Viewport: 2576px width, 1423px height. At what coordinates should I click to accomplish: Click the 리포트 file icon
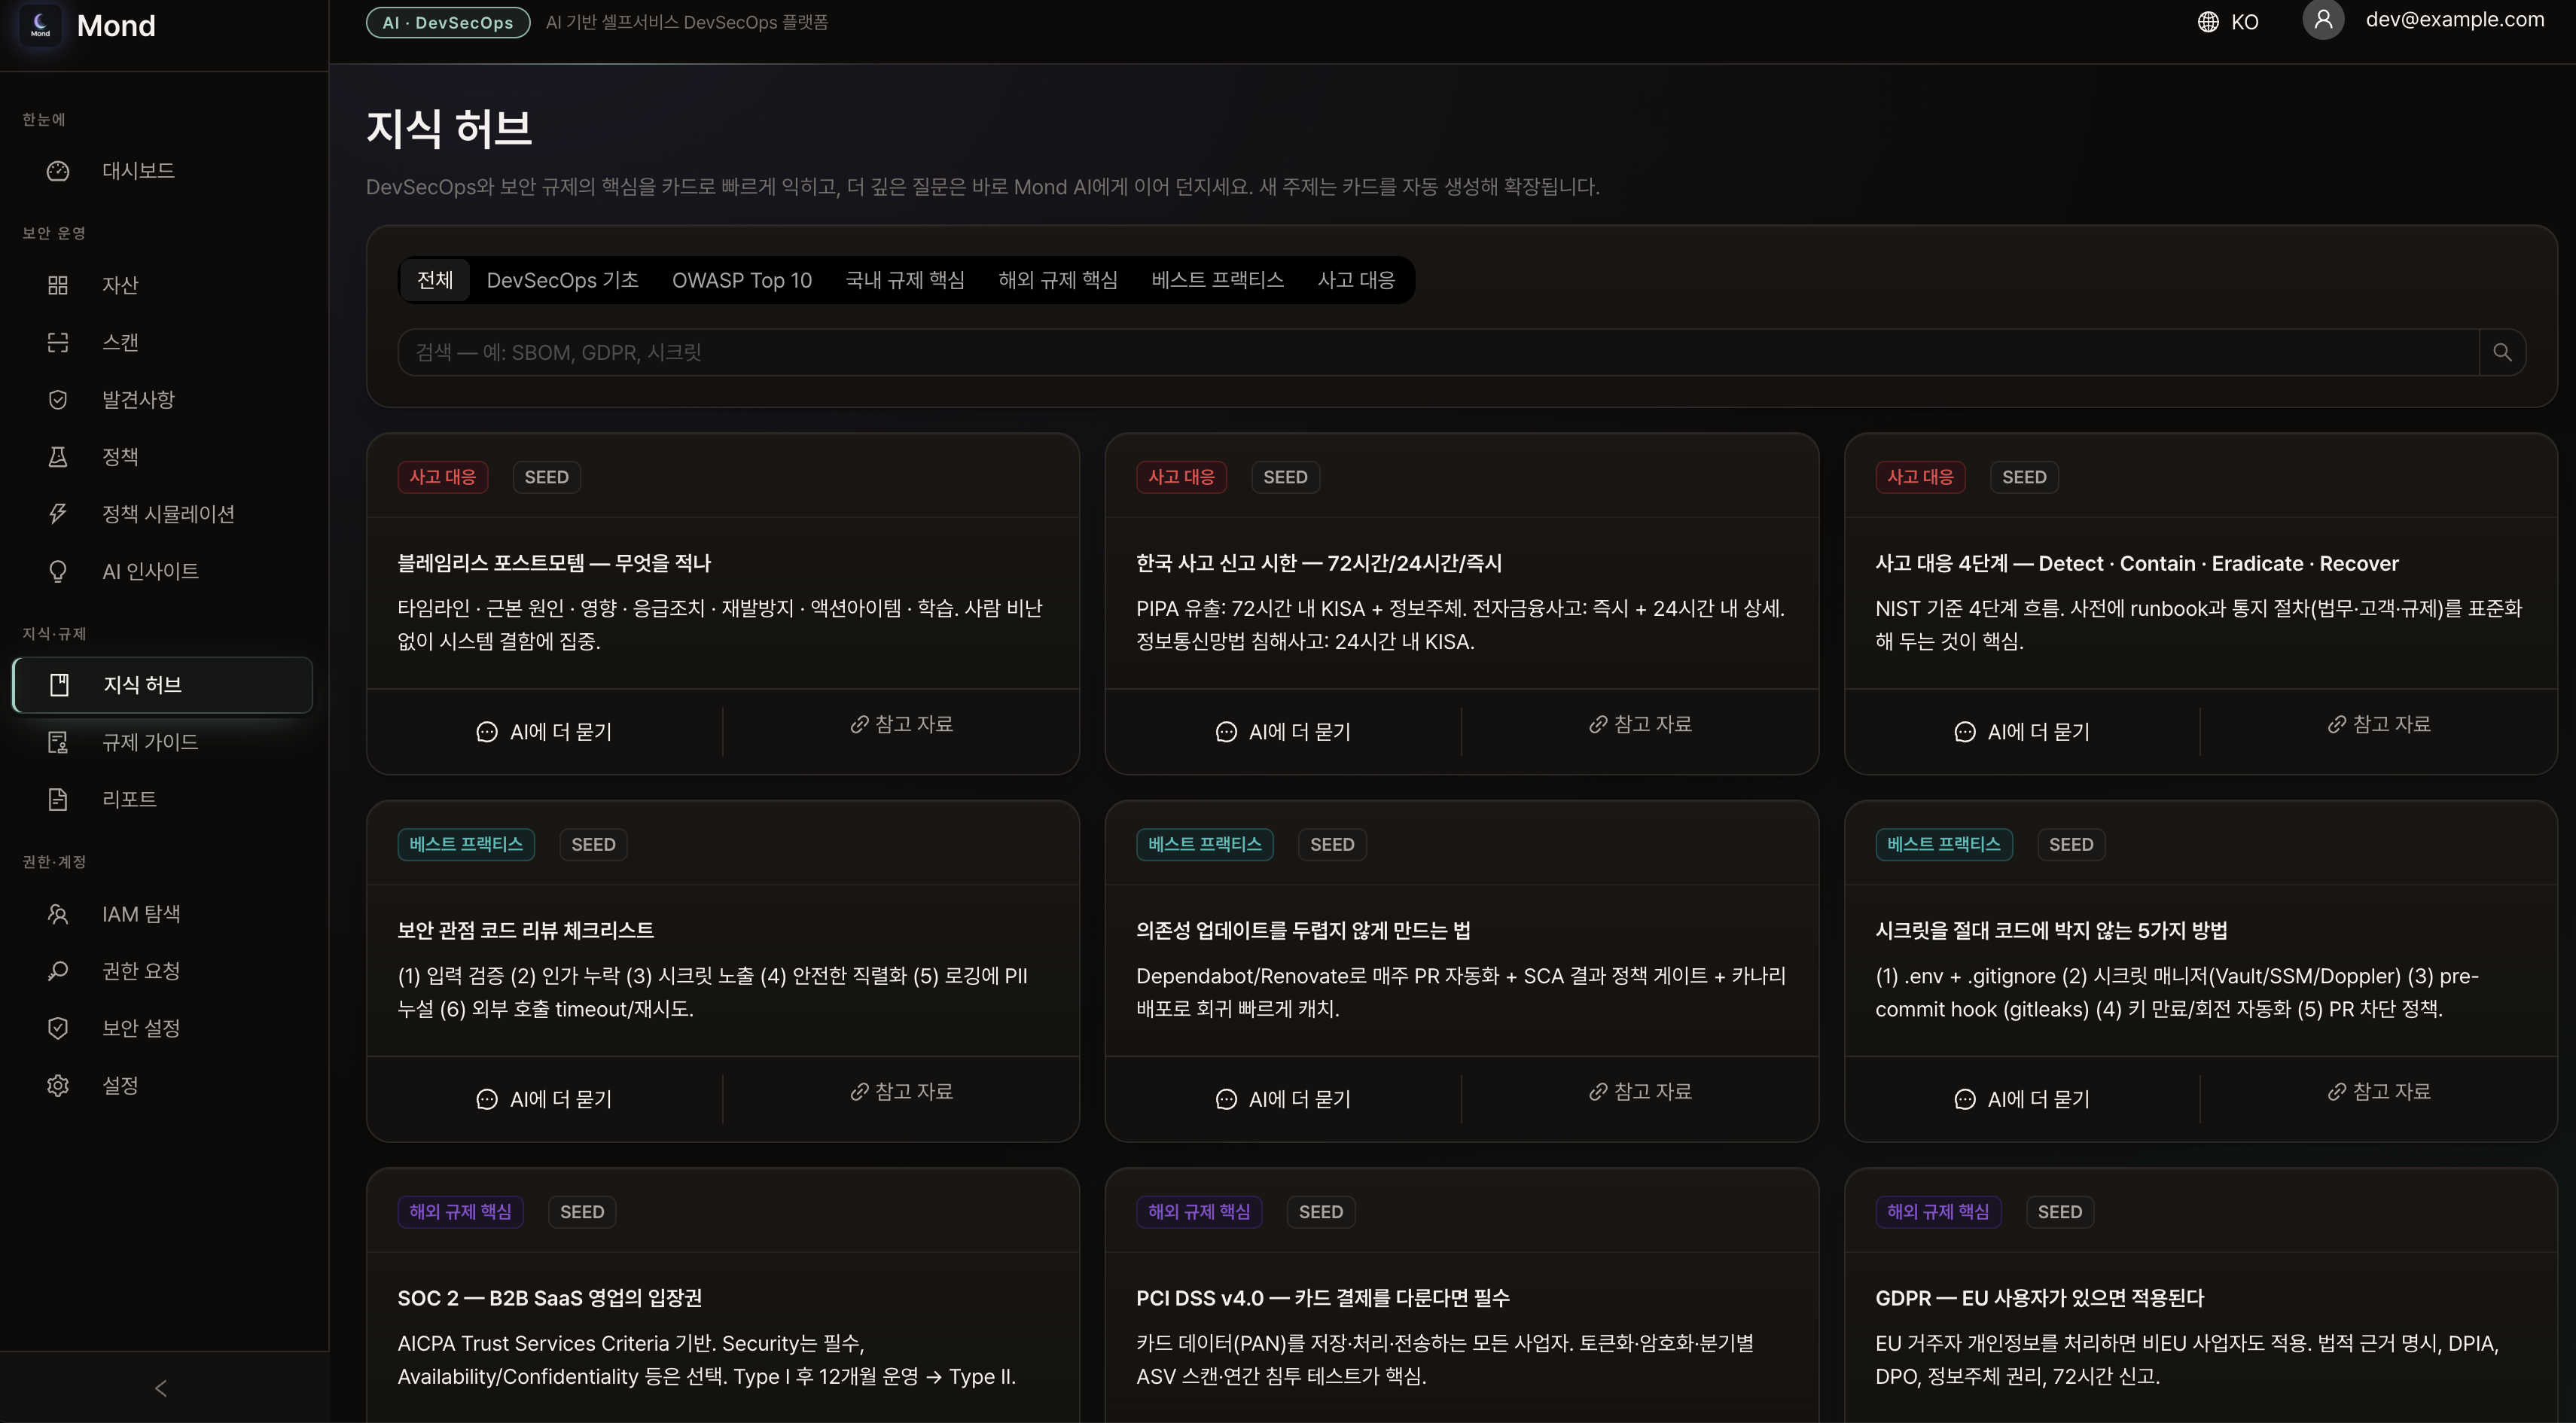(x=58, y=799)
